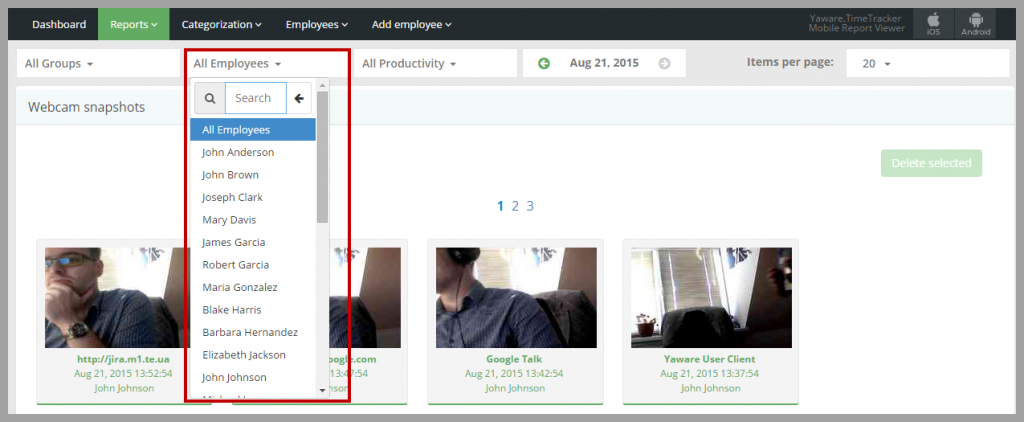Open the iOS mobile report viewer
This screenshot has height=422, width=1024.
coord(933,24)
